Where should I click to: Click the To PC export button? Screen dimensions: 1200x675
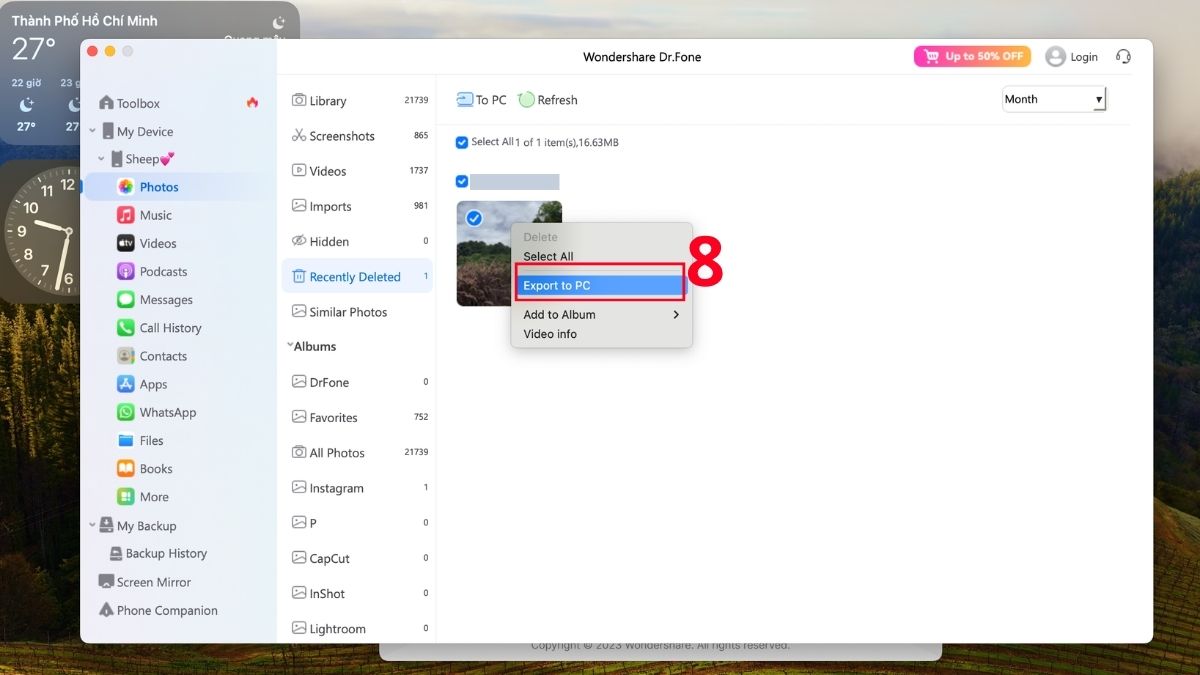[482, 100]
